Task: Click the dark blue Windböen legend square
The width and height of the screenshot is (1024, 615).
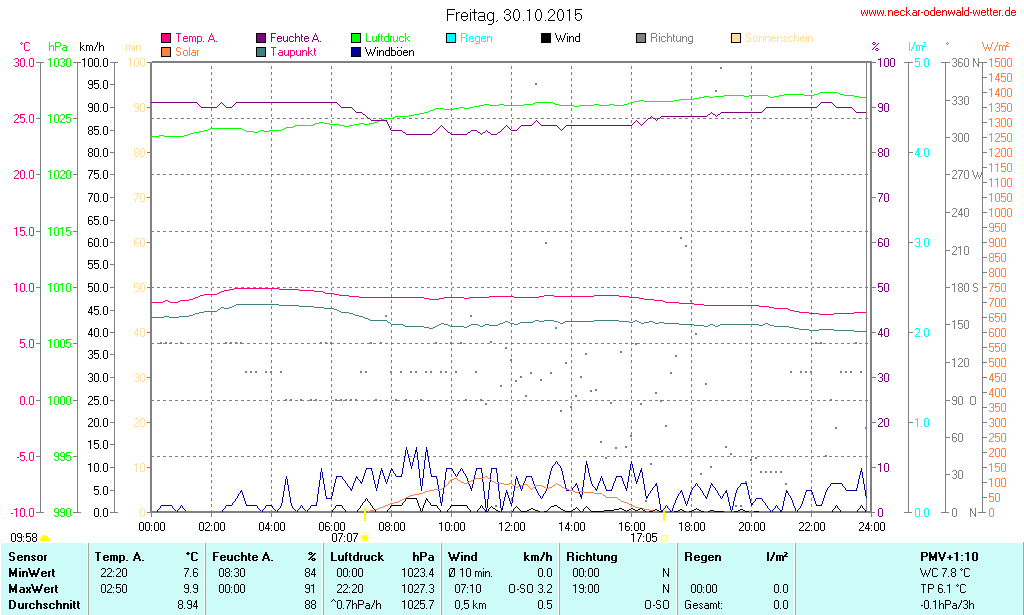Action: click(x=356, y=52)
